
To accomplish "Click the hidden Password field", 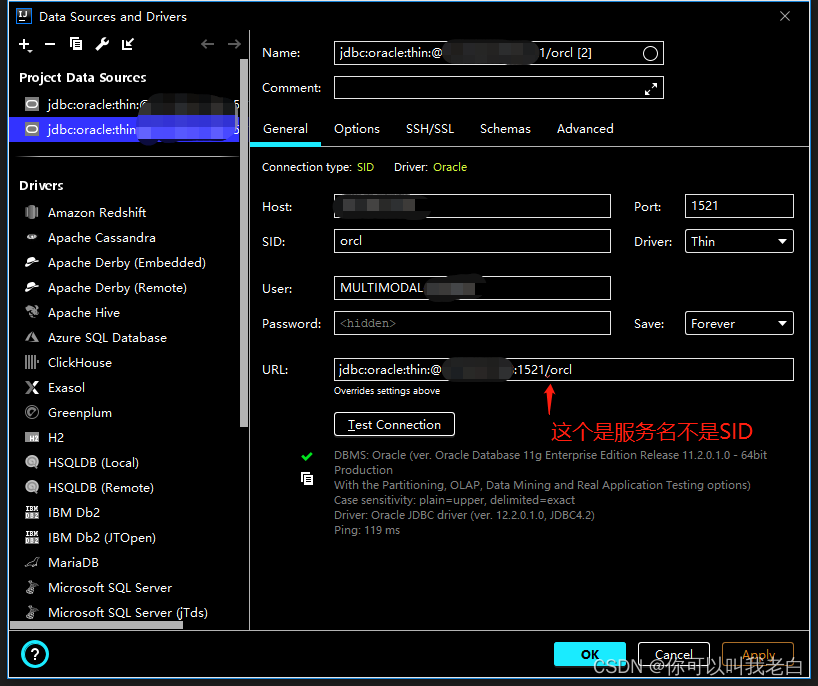I will coord(472,323).
